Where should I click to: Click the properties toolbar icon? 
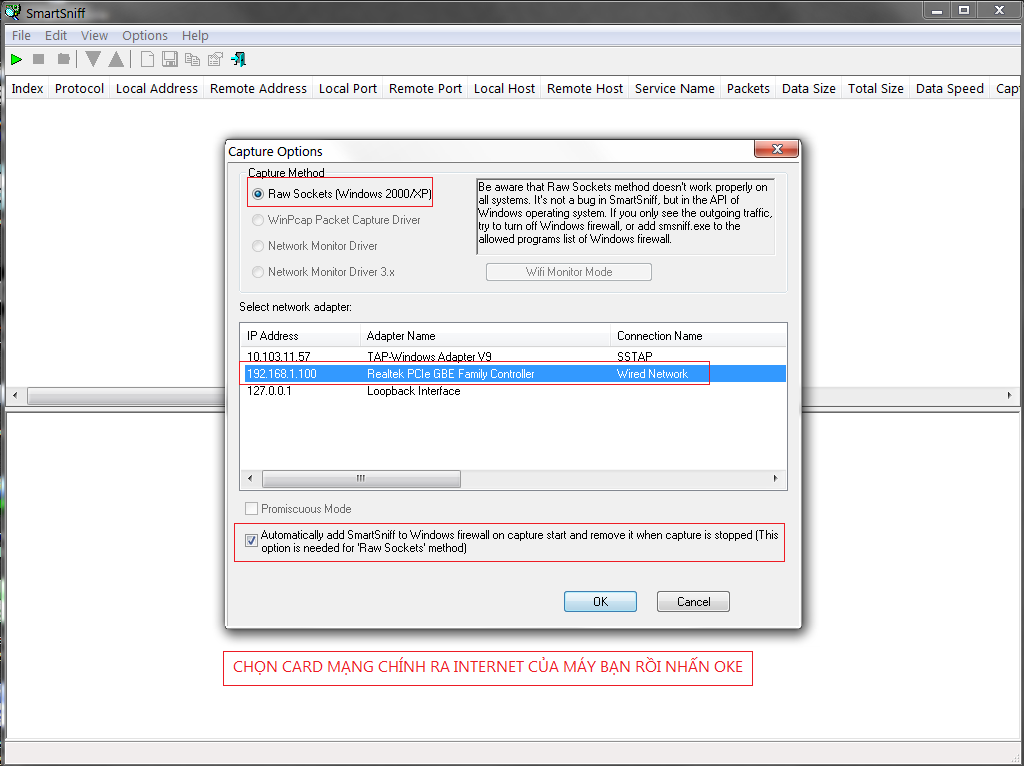tap(214, 60)
